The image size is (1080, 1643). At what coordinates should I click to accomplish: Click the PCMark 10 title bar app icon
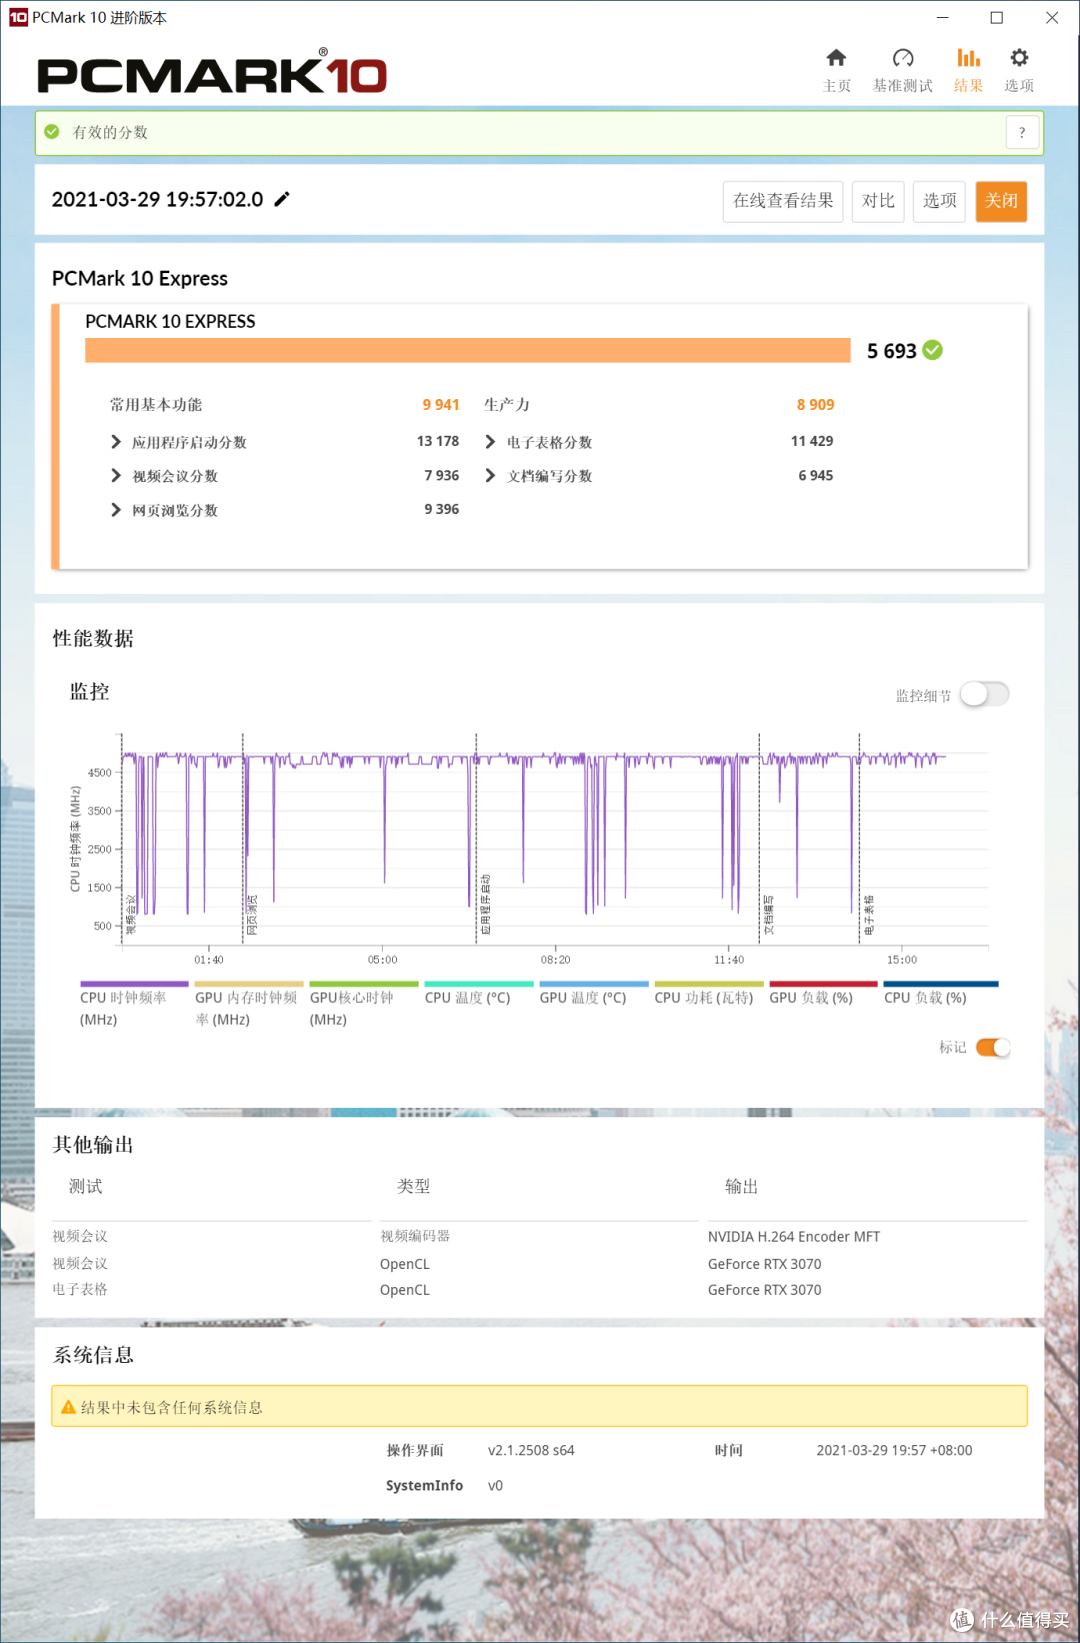point(18,17)
